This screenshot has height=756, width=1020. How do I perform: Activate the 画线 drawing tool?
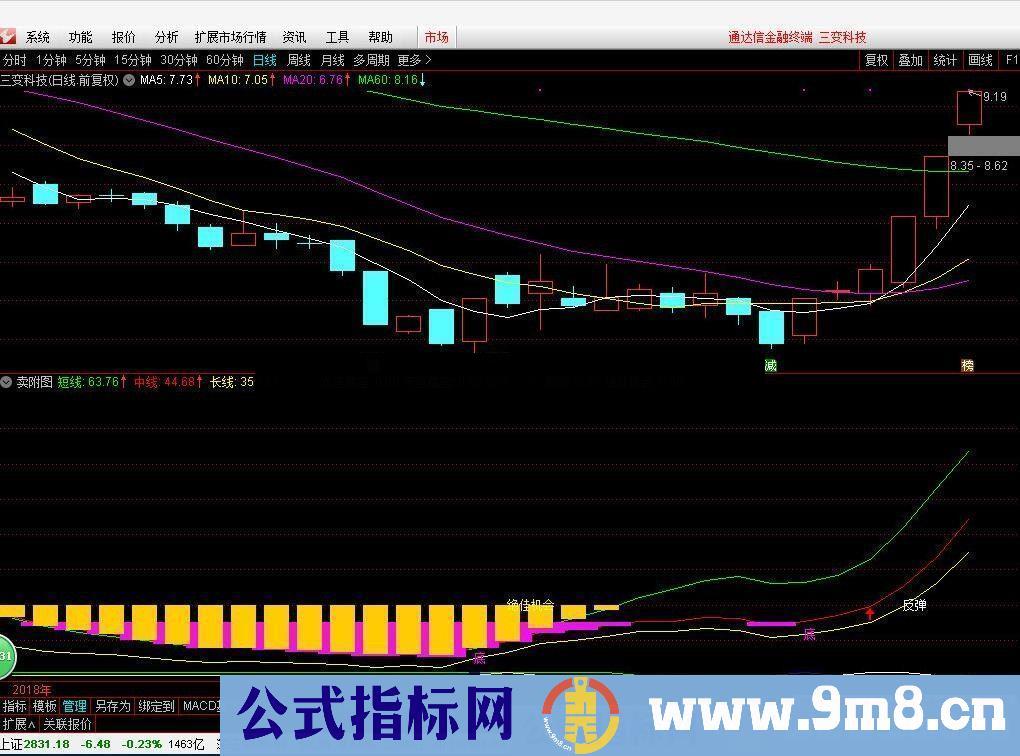pyautogui.click(x=979, y=60)
